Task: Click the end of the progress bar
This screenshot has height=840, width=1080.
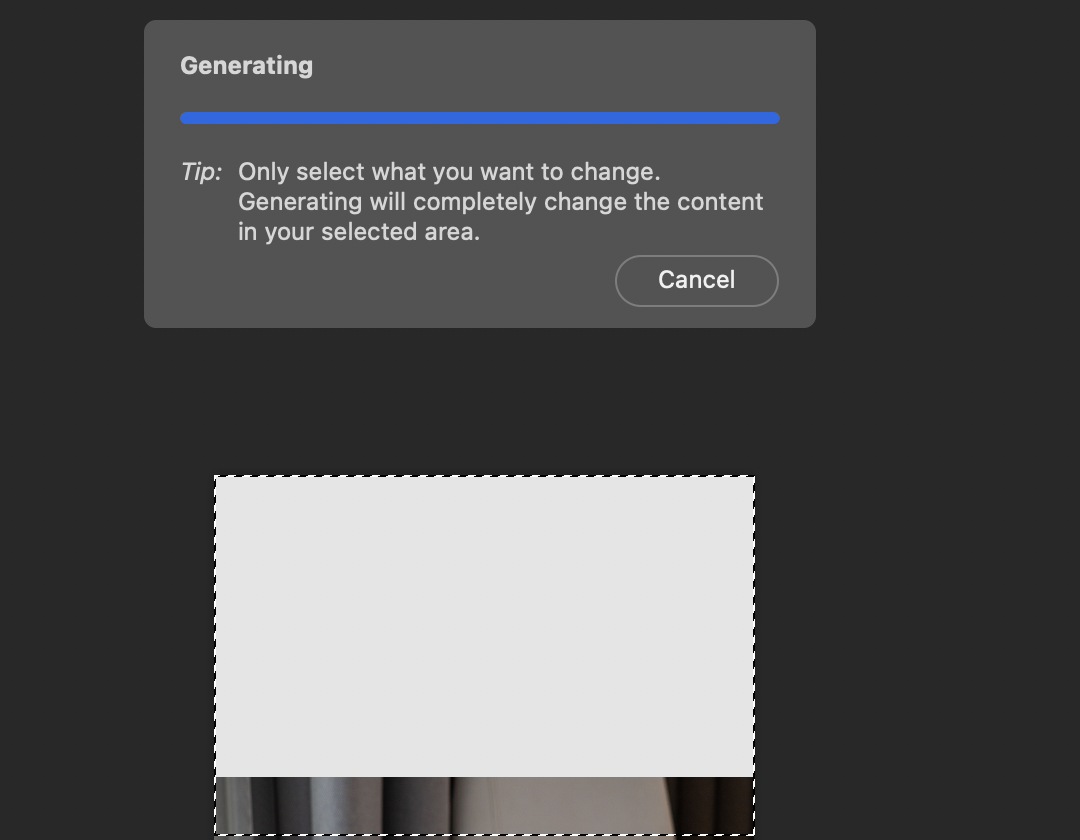Action: [x=775, y=117]
